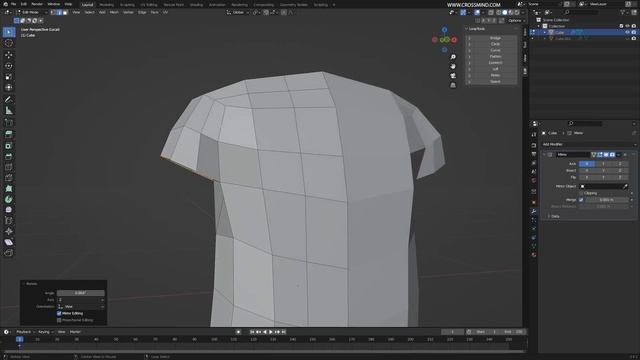Click the Flatten button in LoopTools
The image size is (640, 360).
click(495, 56)
